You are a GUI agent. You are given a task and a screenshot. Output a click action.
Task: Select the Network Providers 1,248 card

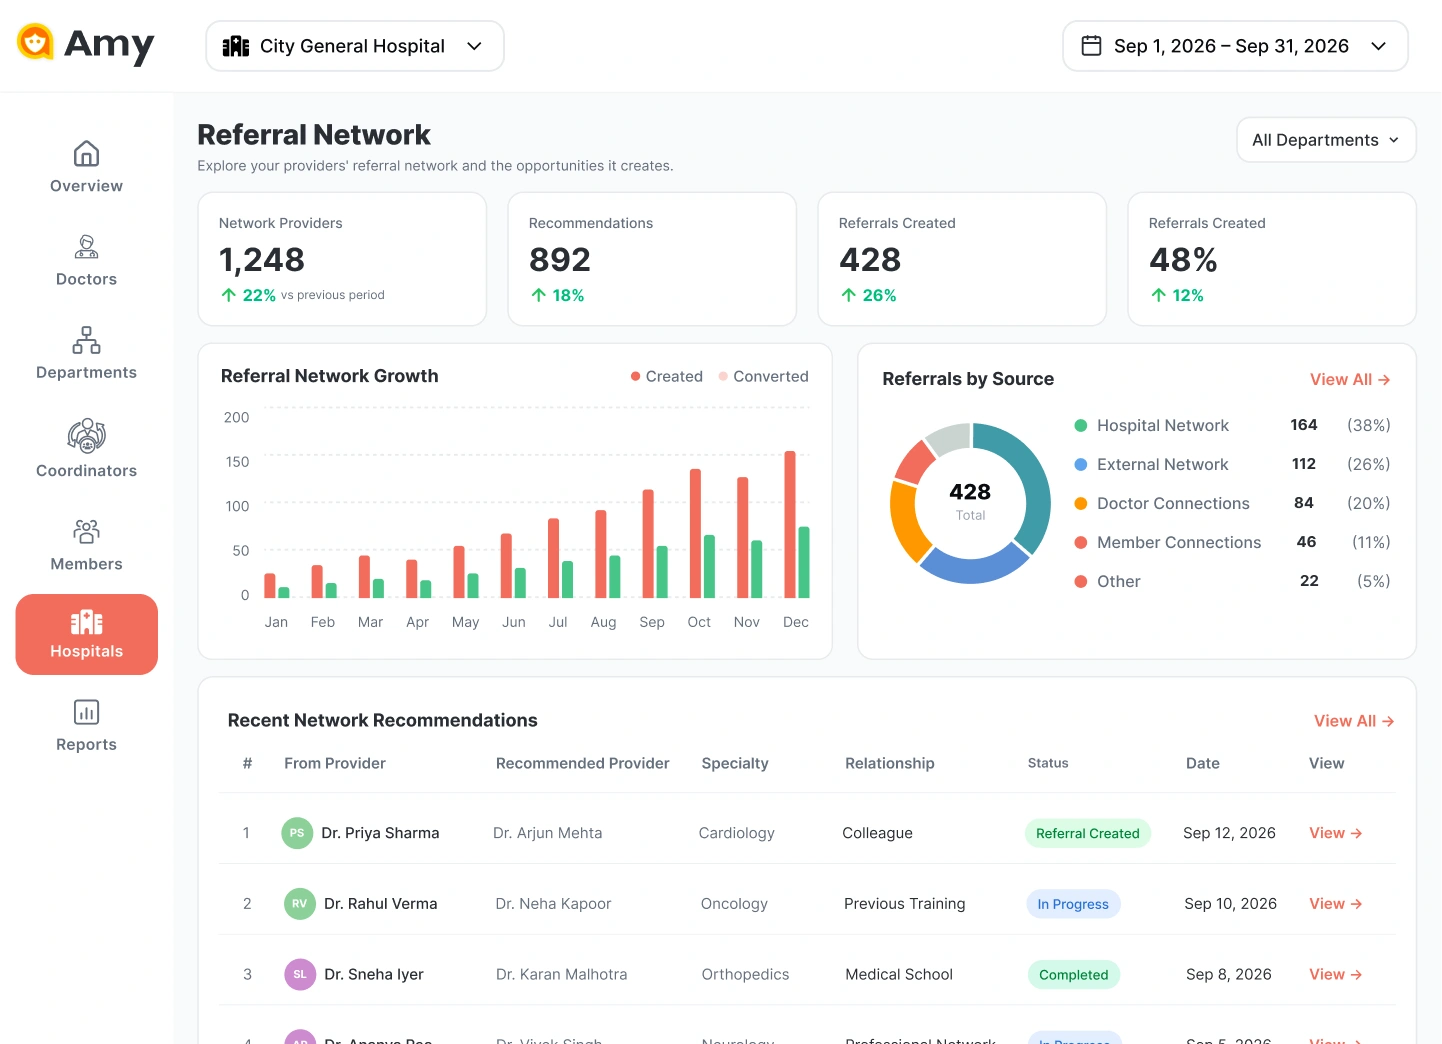pos(342,259)
